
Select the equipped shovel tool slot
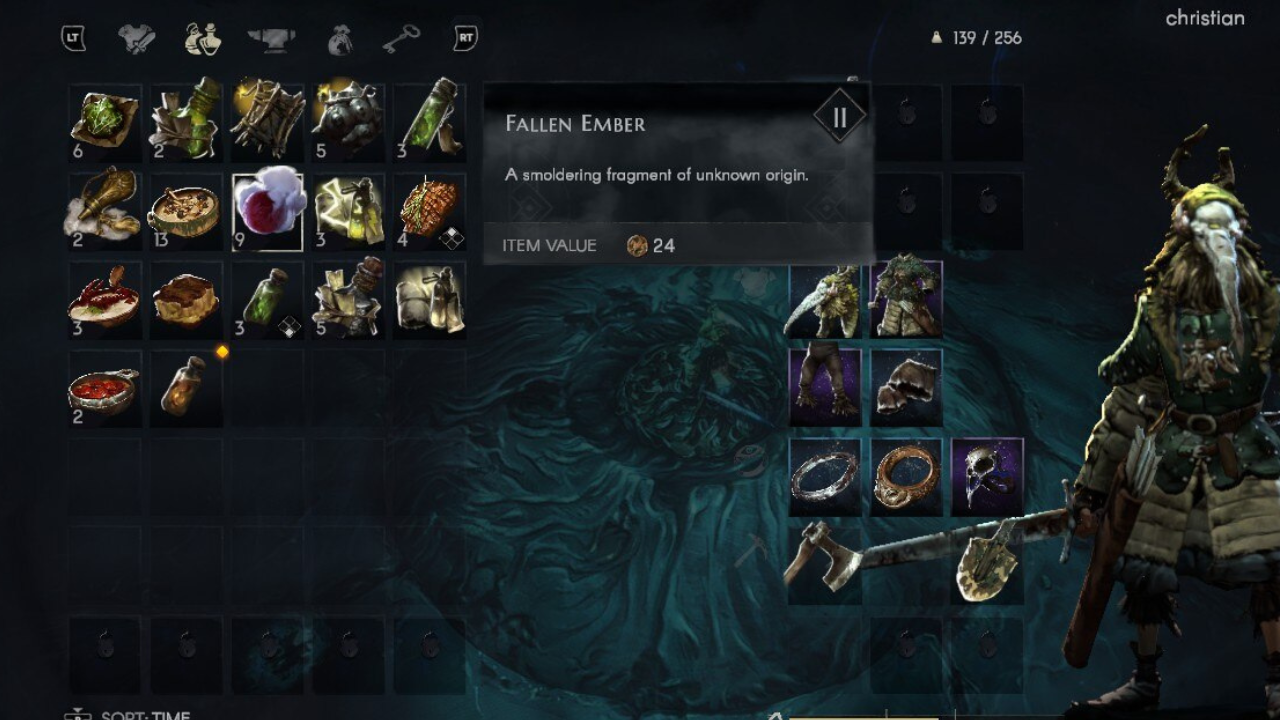987,565
